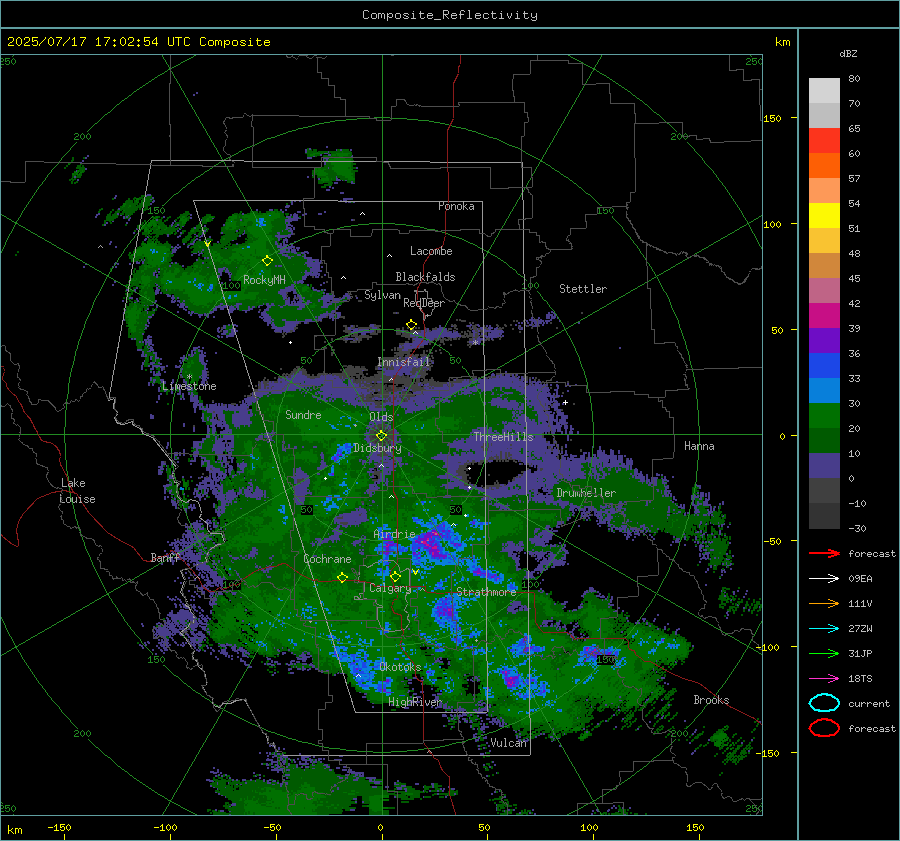The image size is (900, 841).
Task: Select the ThreeHills city label
Action: point(503,437)
